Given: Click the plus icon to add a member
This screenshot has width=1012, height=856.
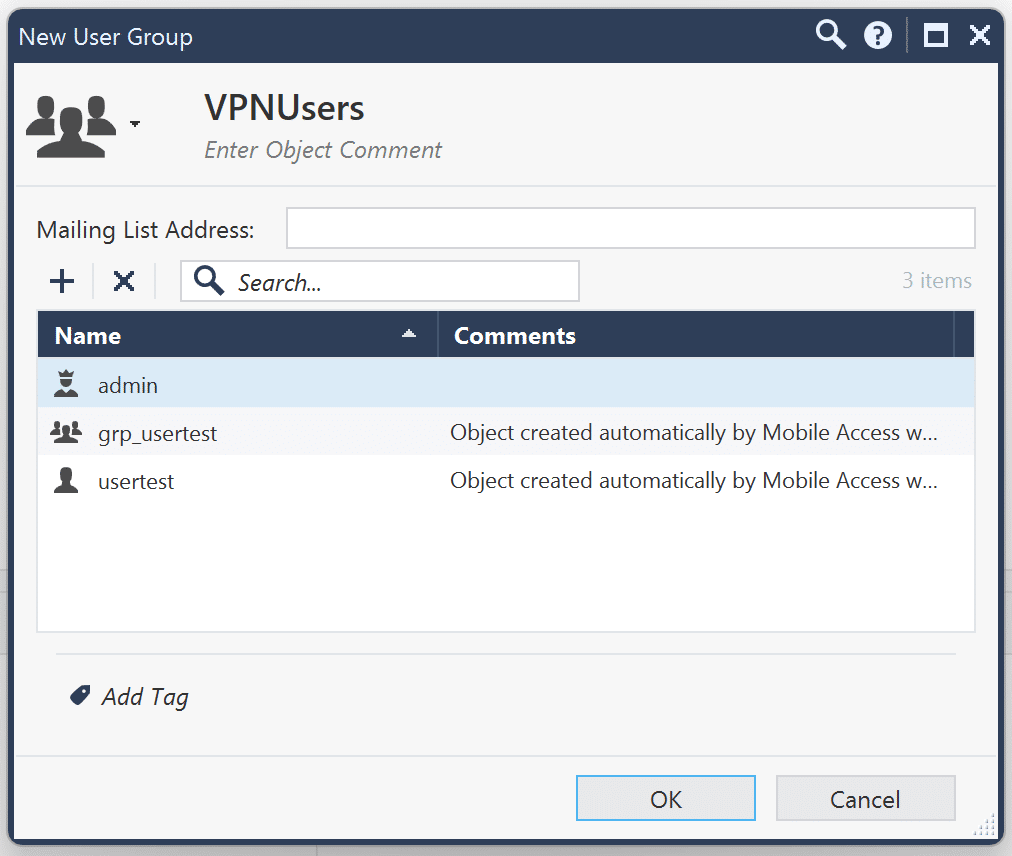Looking at the screenshot, I should tap(62, 281).
